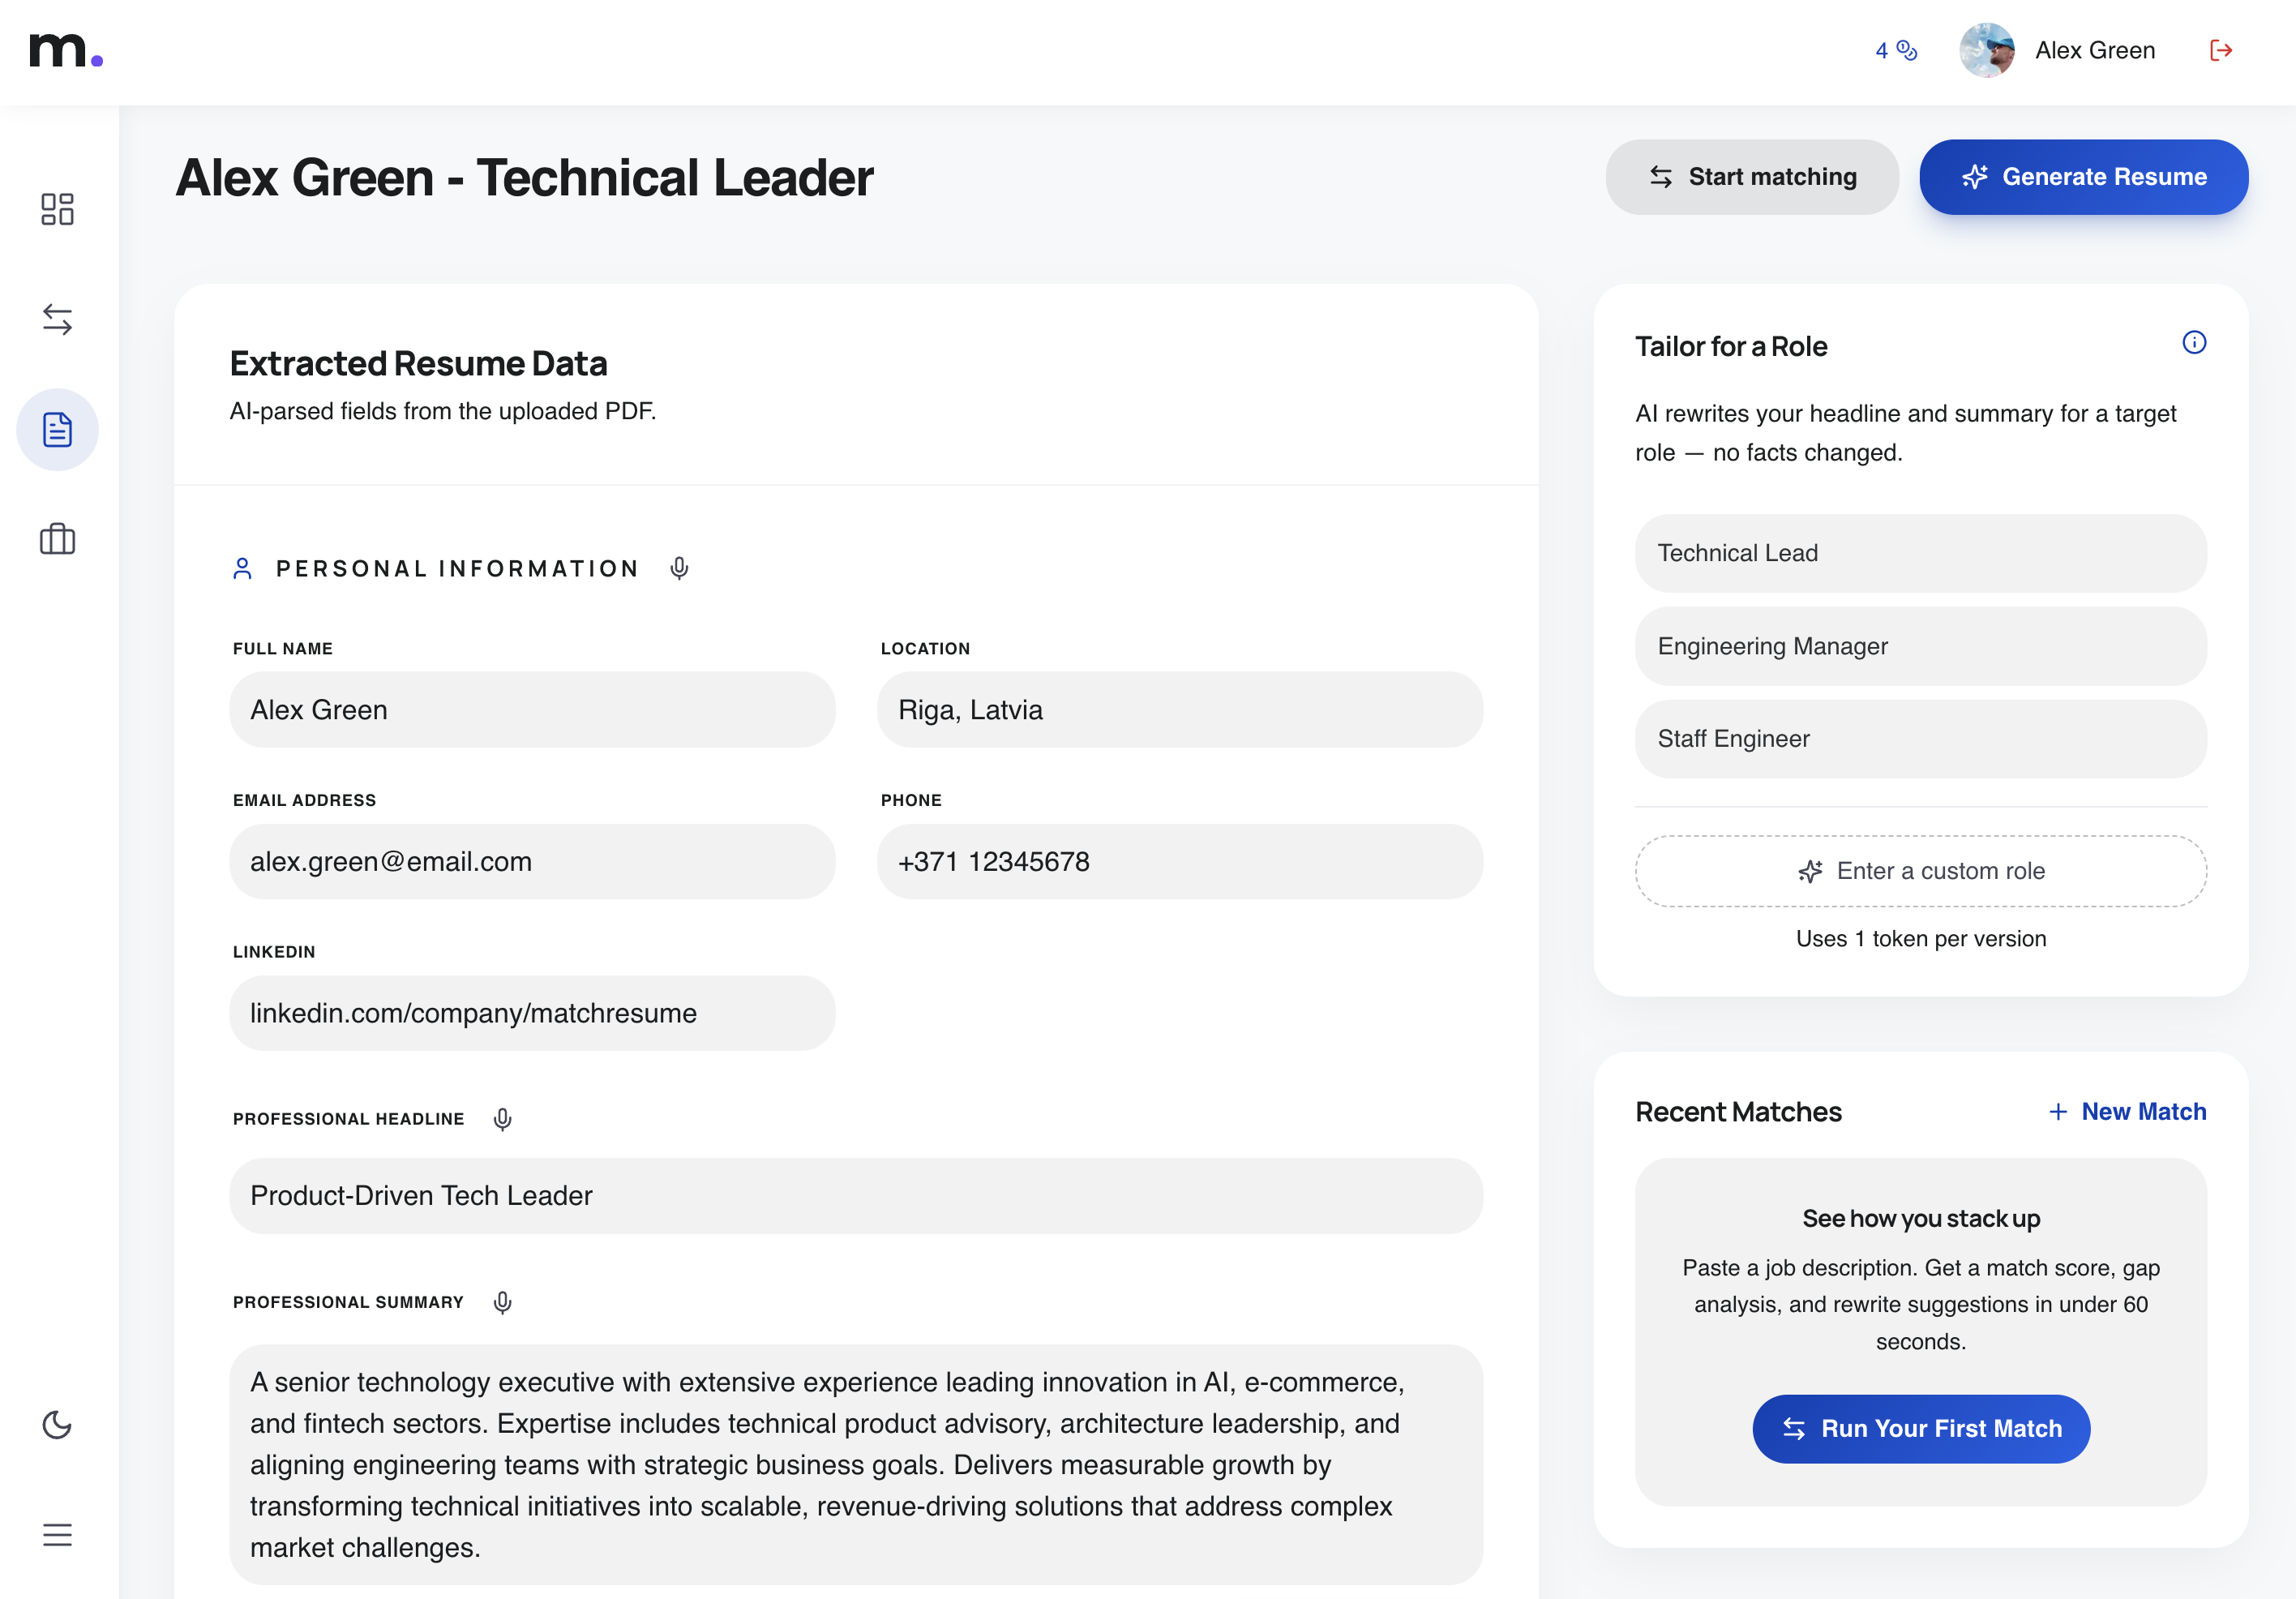The height and width of the screenshot is (1599, 2296).
Task: Select the Technical Lead role option
Action: pyautogui.click(x=1921, y=553)
